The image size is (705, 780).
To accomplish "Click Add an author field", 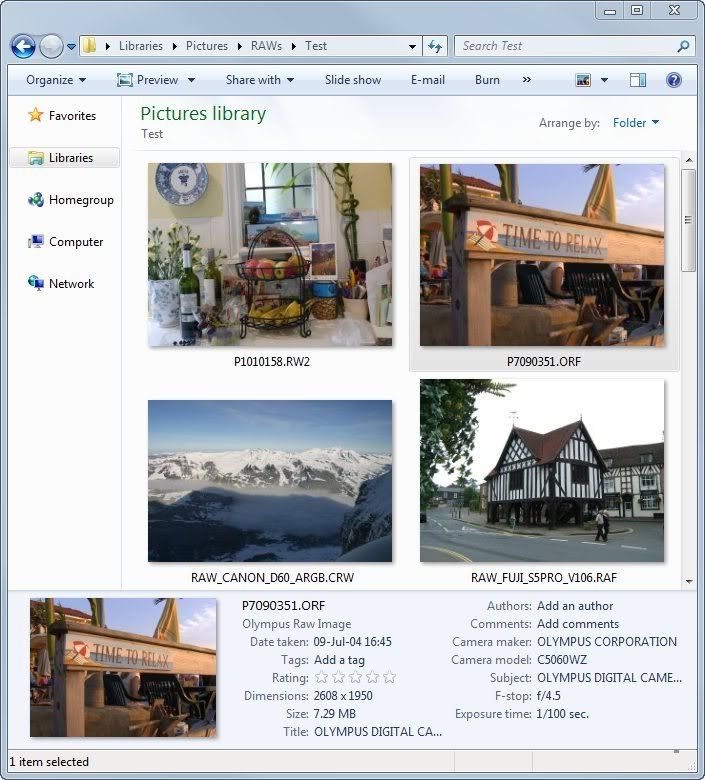I will coord(575,606).
